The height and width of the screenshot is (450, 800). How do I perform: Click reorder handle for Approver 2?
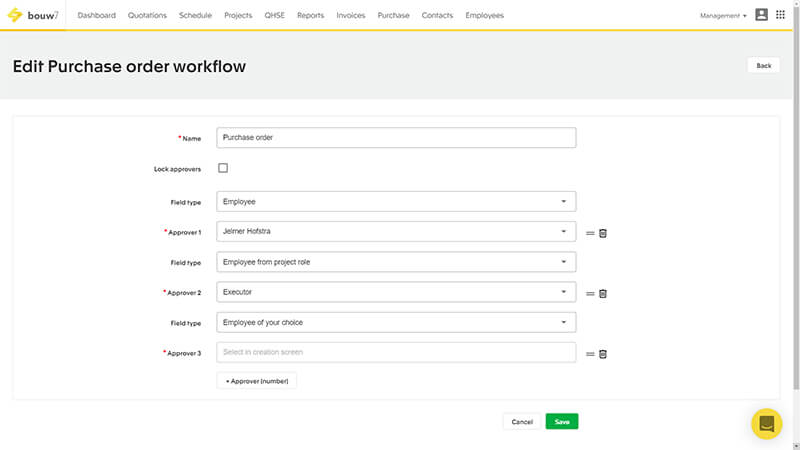point(590,293)
